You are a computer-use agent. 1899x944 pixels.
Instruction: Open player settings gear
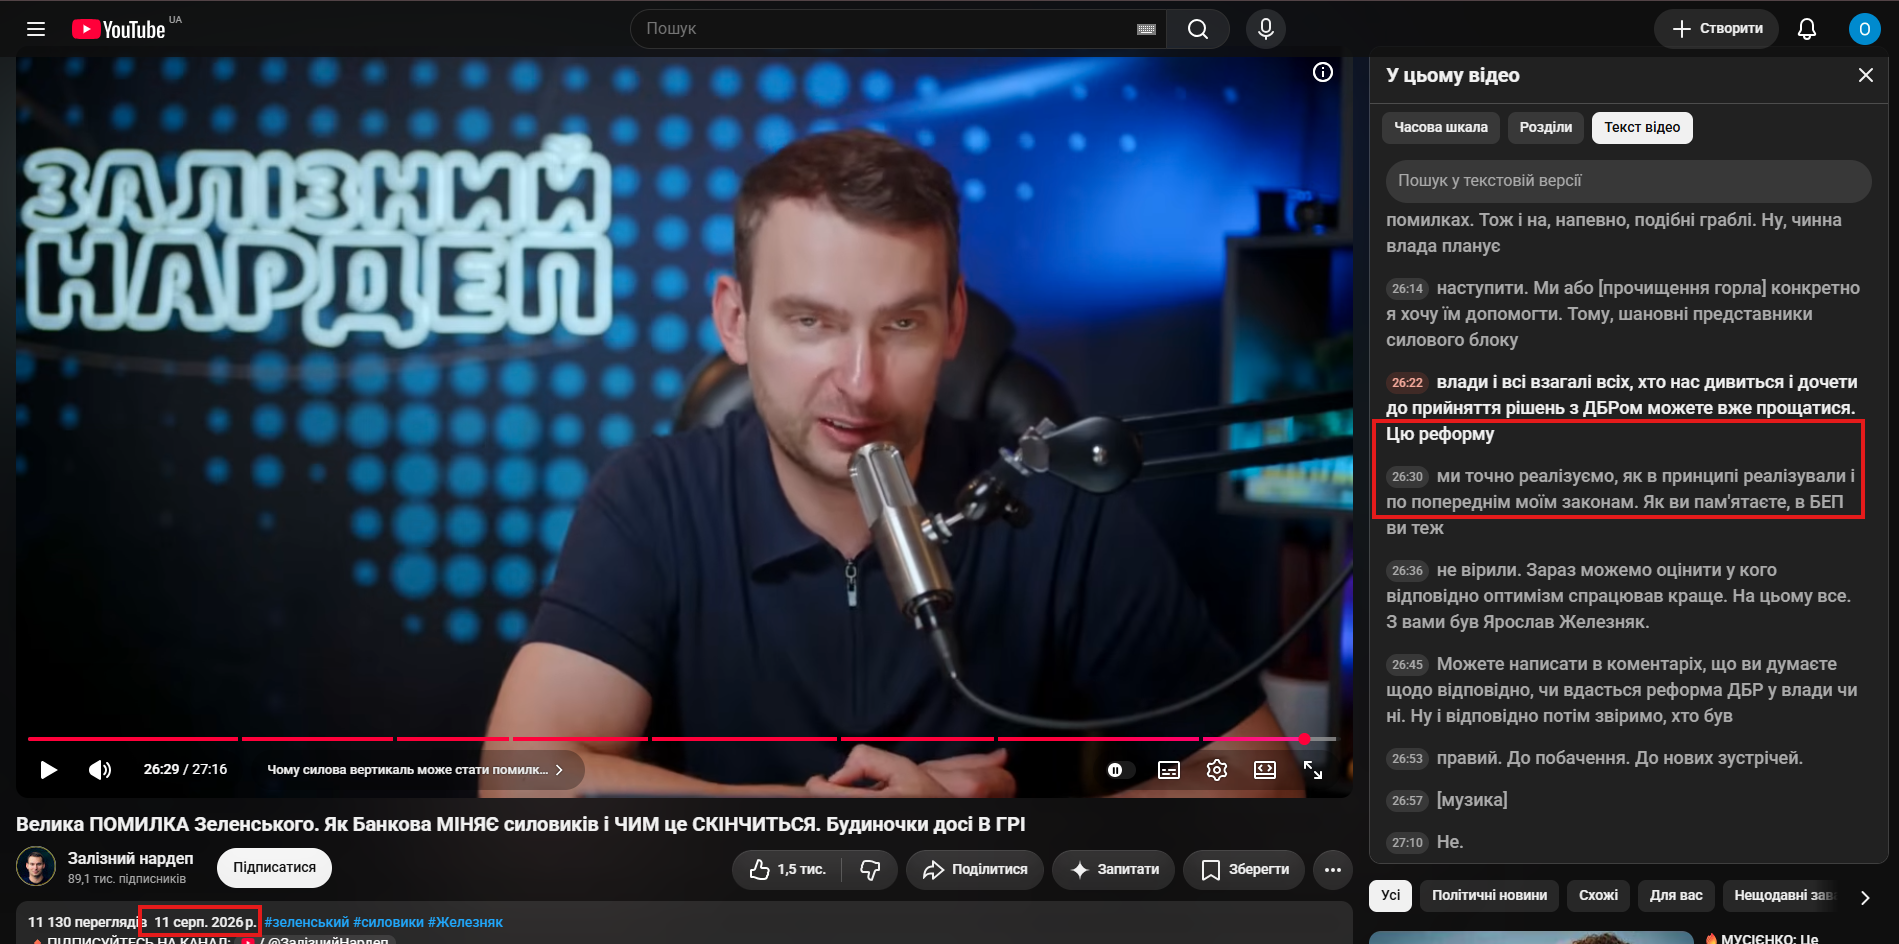tap(1217, 770)
